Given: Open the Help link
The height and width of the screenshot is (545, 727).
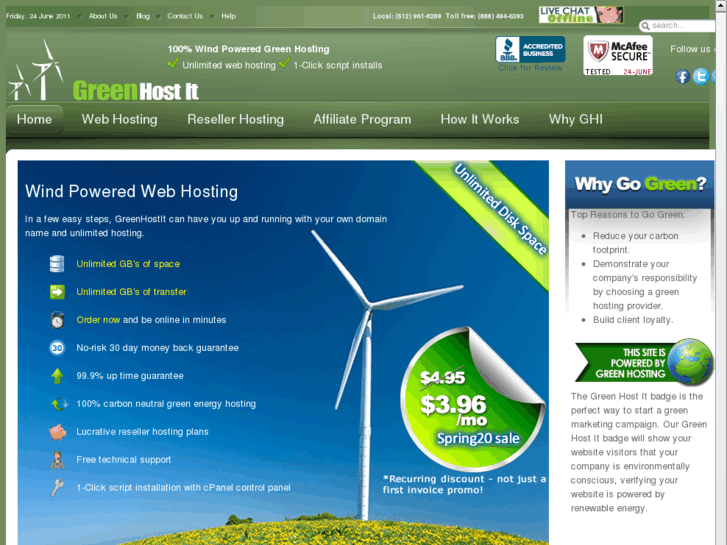Looking at the screenshot, I should 229,16.
